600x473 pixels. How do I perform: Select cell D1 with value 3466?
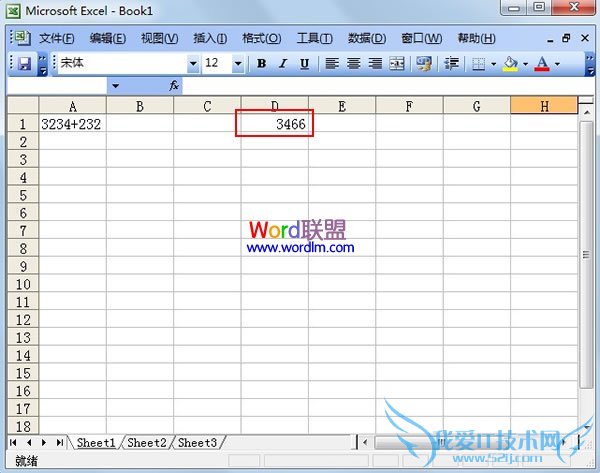(275, 124)
